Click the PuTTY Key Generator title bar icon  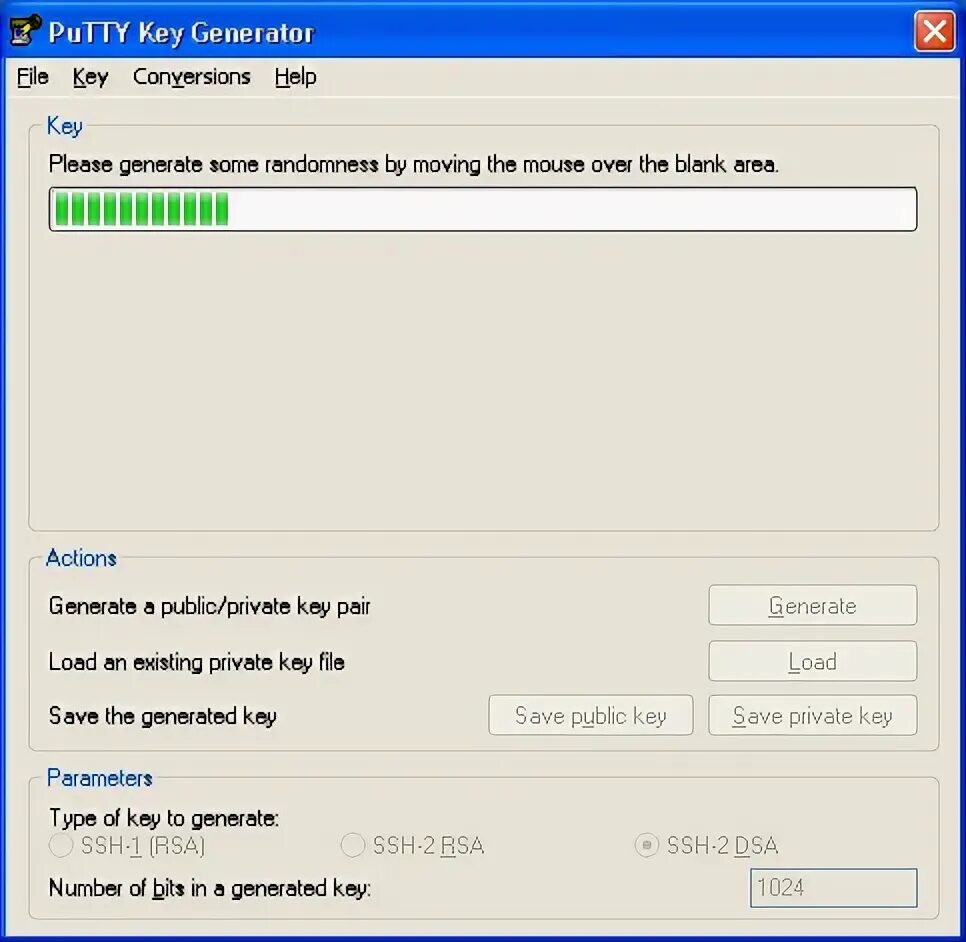tap(25, 30)
